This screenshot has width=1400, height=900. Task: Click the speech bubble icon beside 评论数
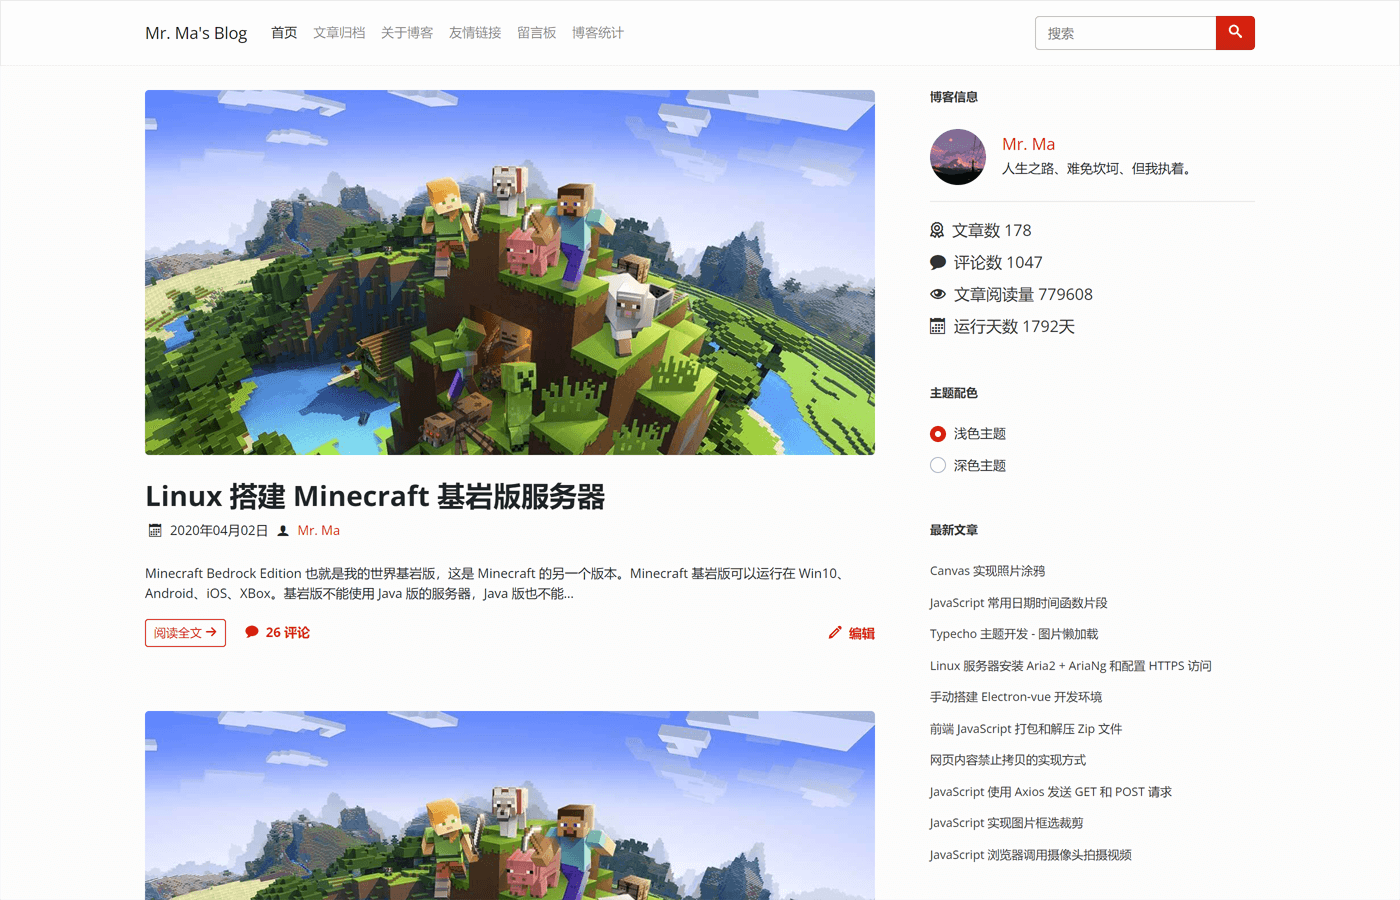938,262
